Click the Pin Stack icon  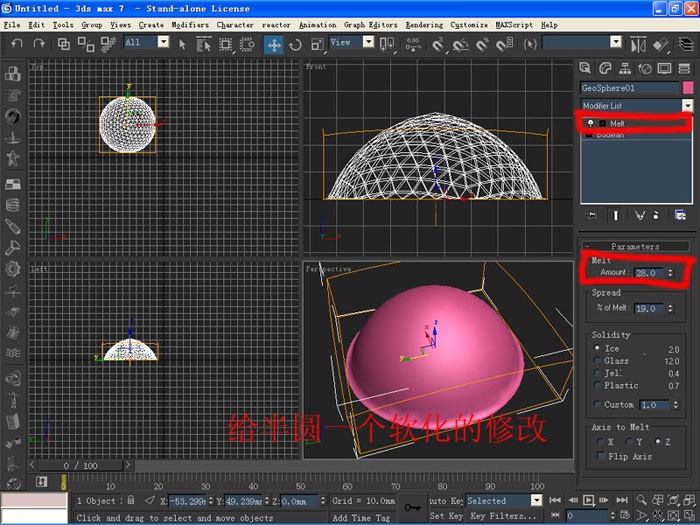pyautogui.click(x=592, y=216)
